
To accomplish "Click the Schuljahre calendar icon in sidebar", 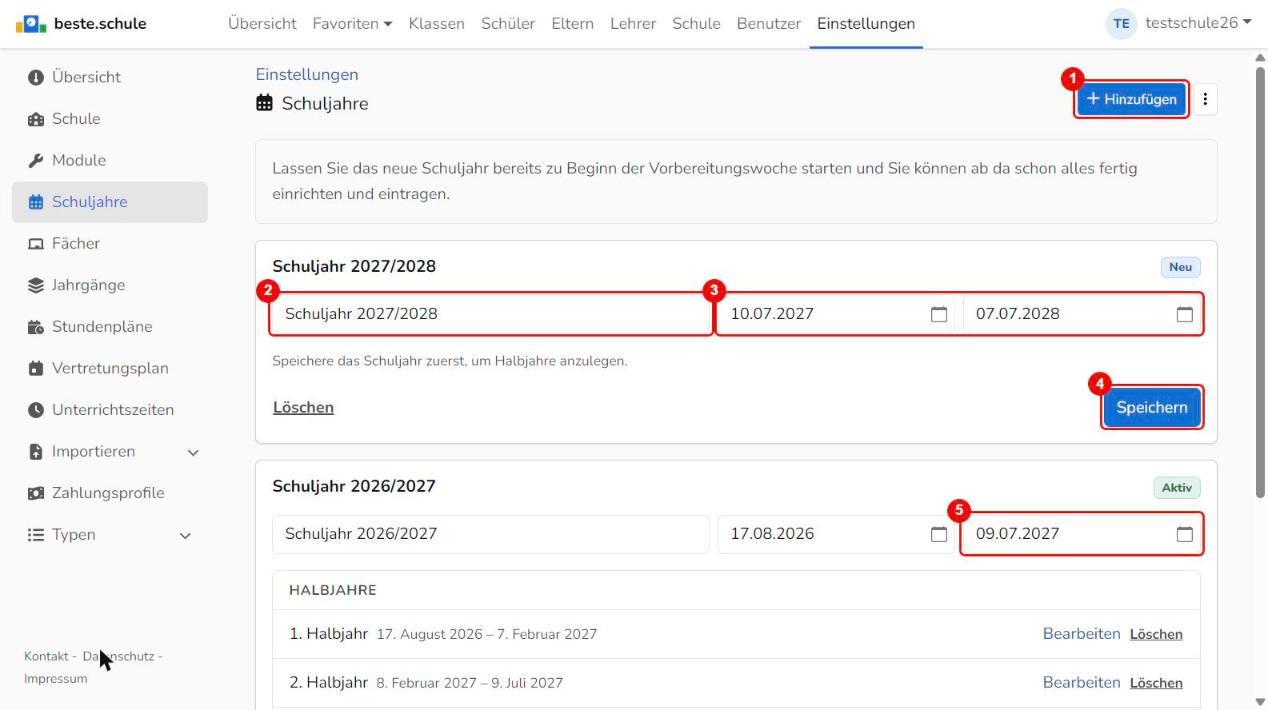I will click(36, 202).
